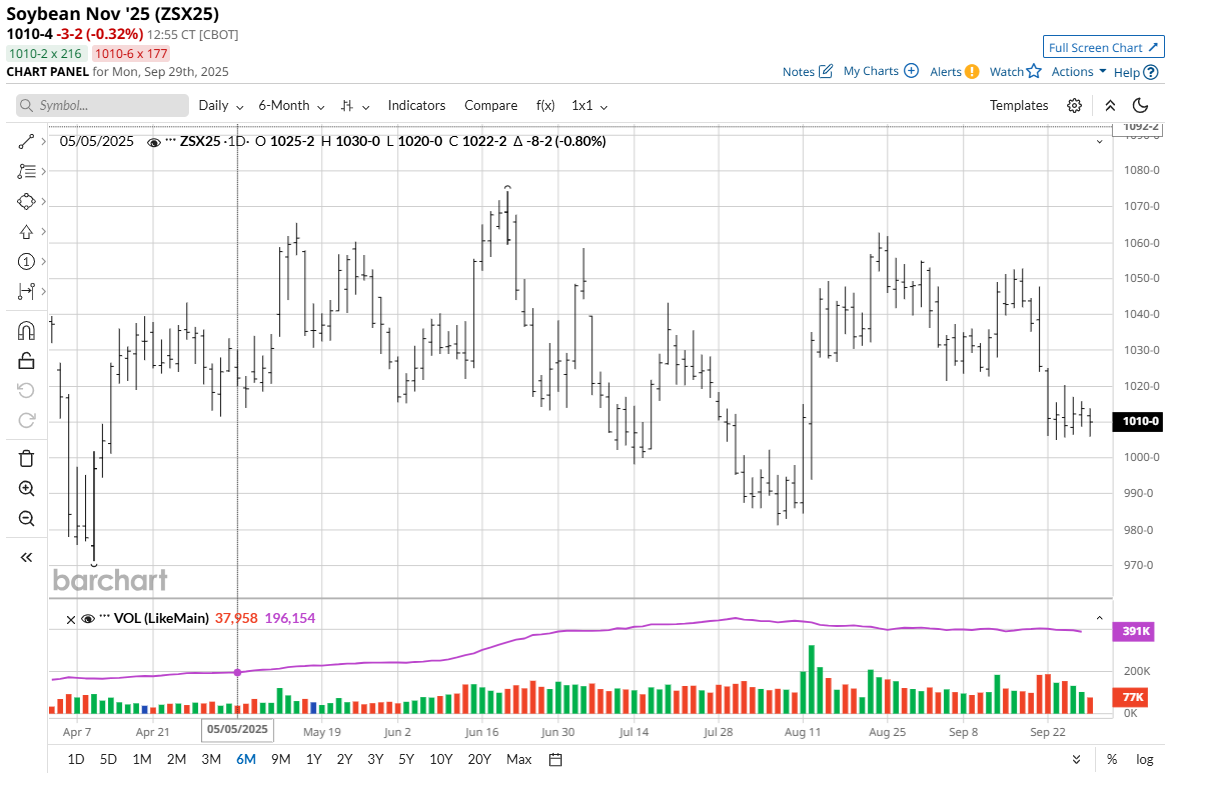Toggle percent scale mode
1217x786 pixels.
pos(1112,759)
